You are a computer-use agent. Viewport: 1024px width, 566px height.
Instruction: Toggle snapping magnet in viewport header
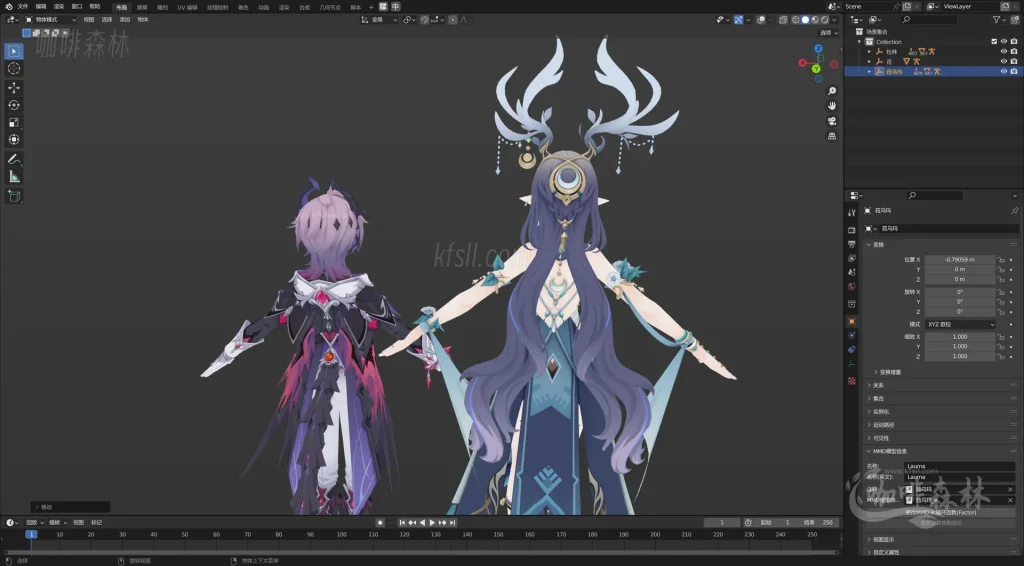tap(424, 20)
